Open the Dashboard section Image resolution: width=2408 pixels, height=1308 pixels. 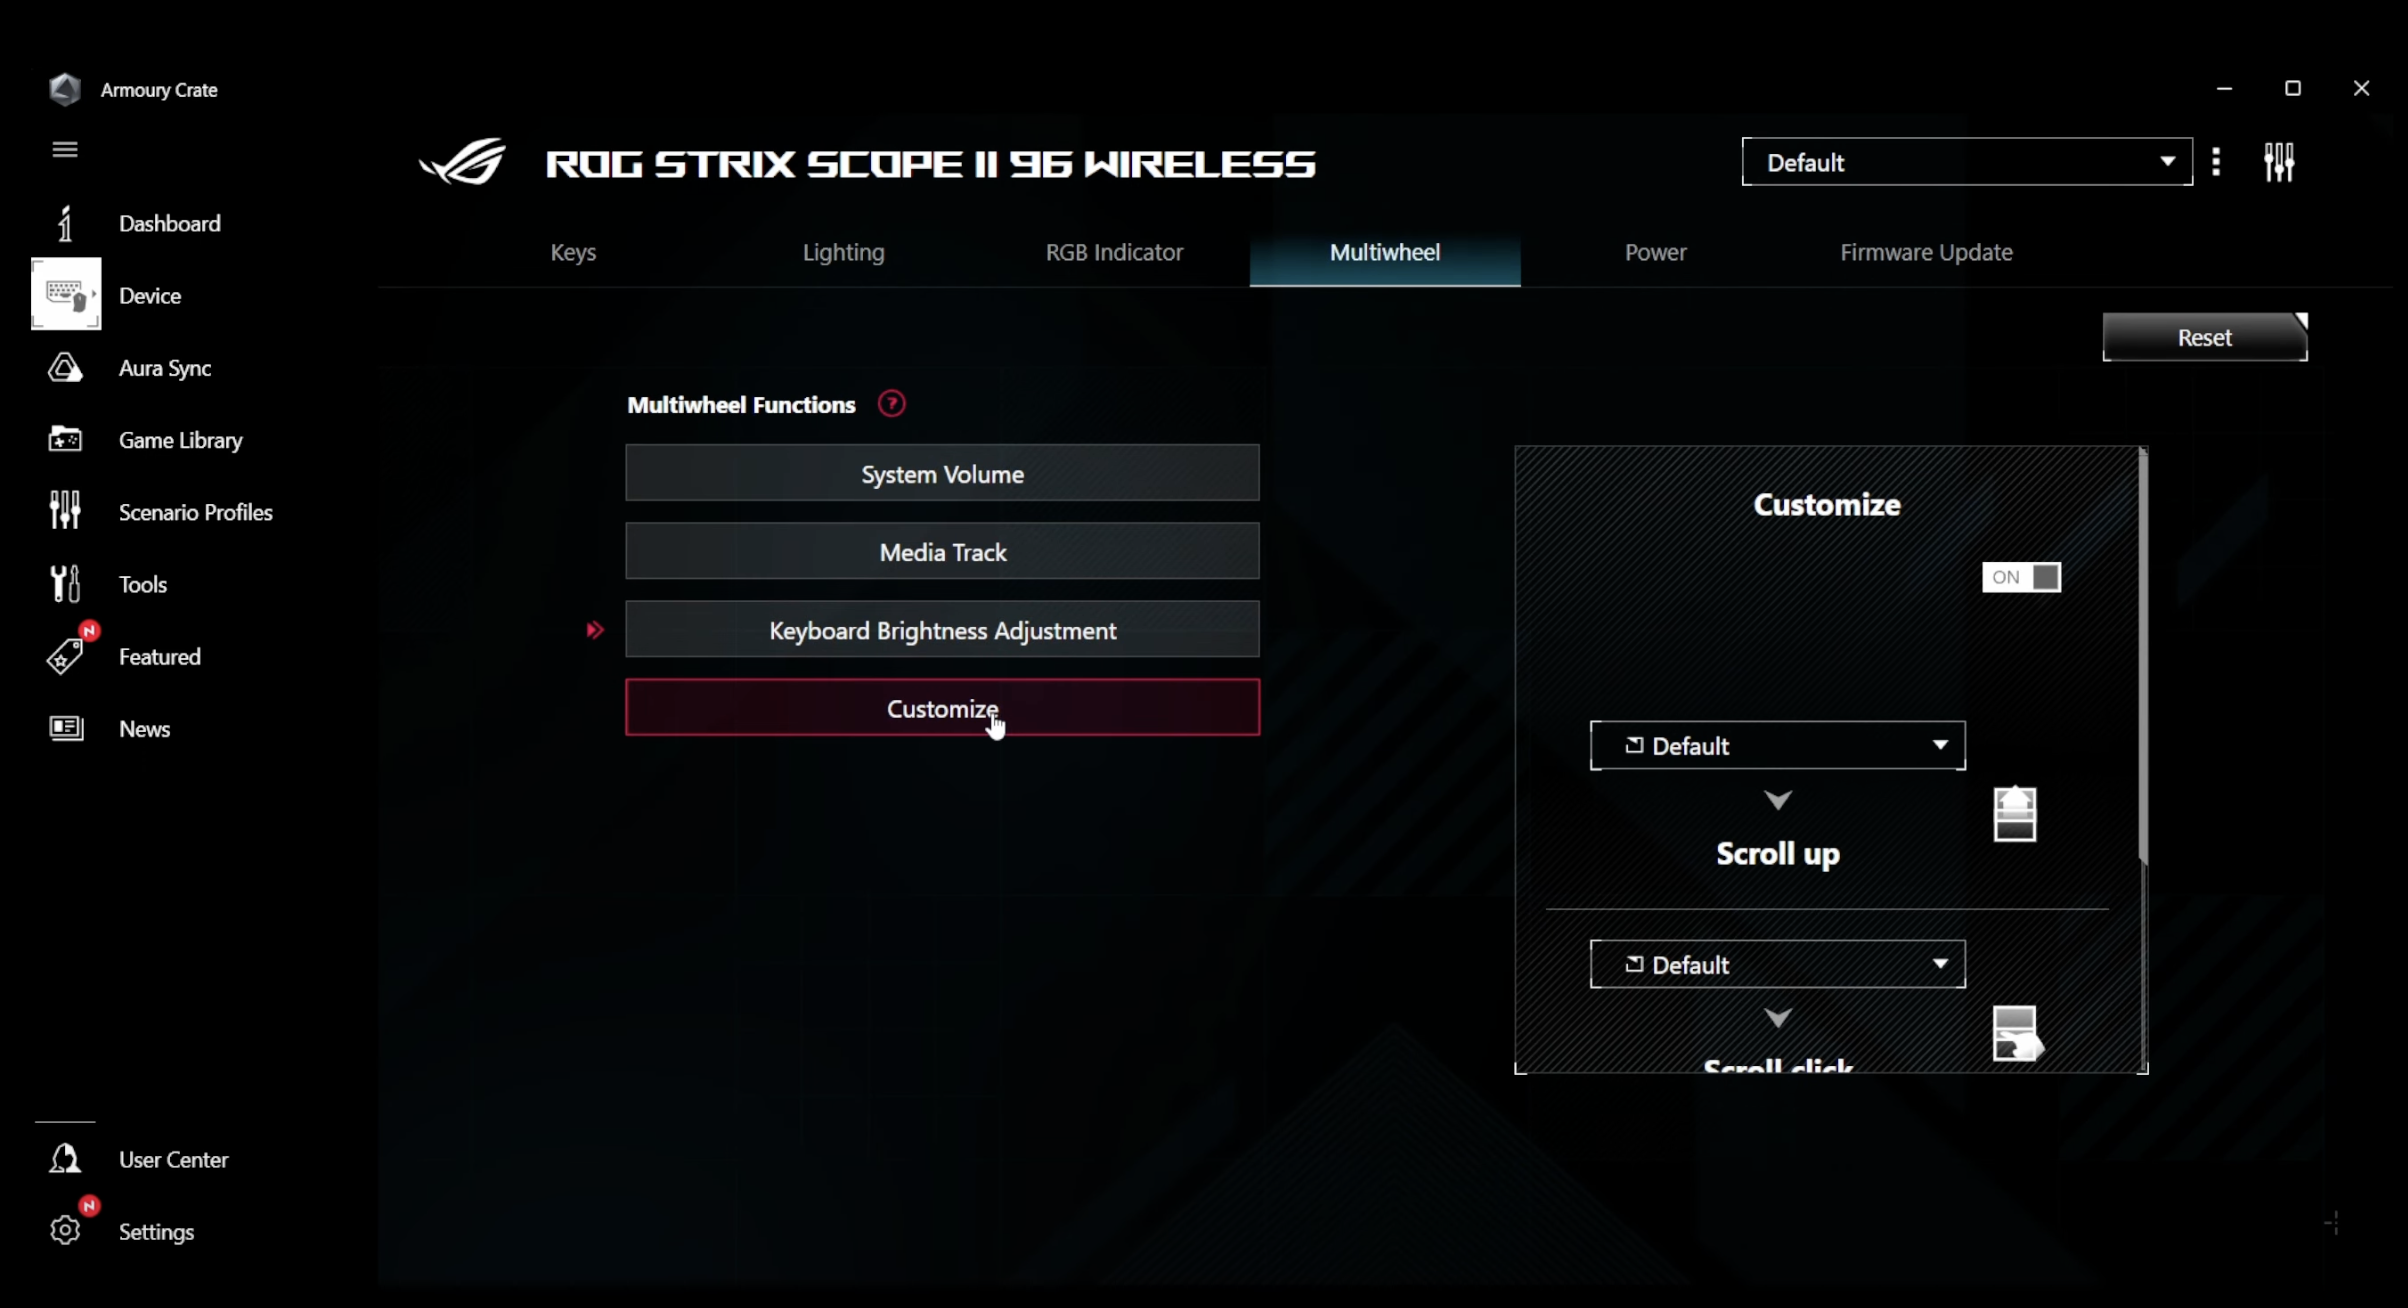[x=169, y=222]
